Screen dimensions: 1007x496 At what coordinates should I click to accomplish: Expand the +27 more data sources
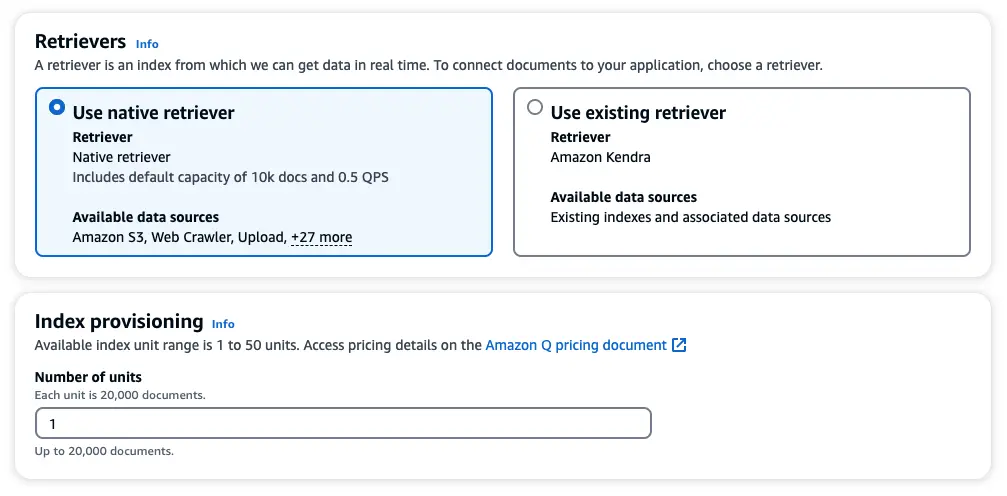[321, 238]
